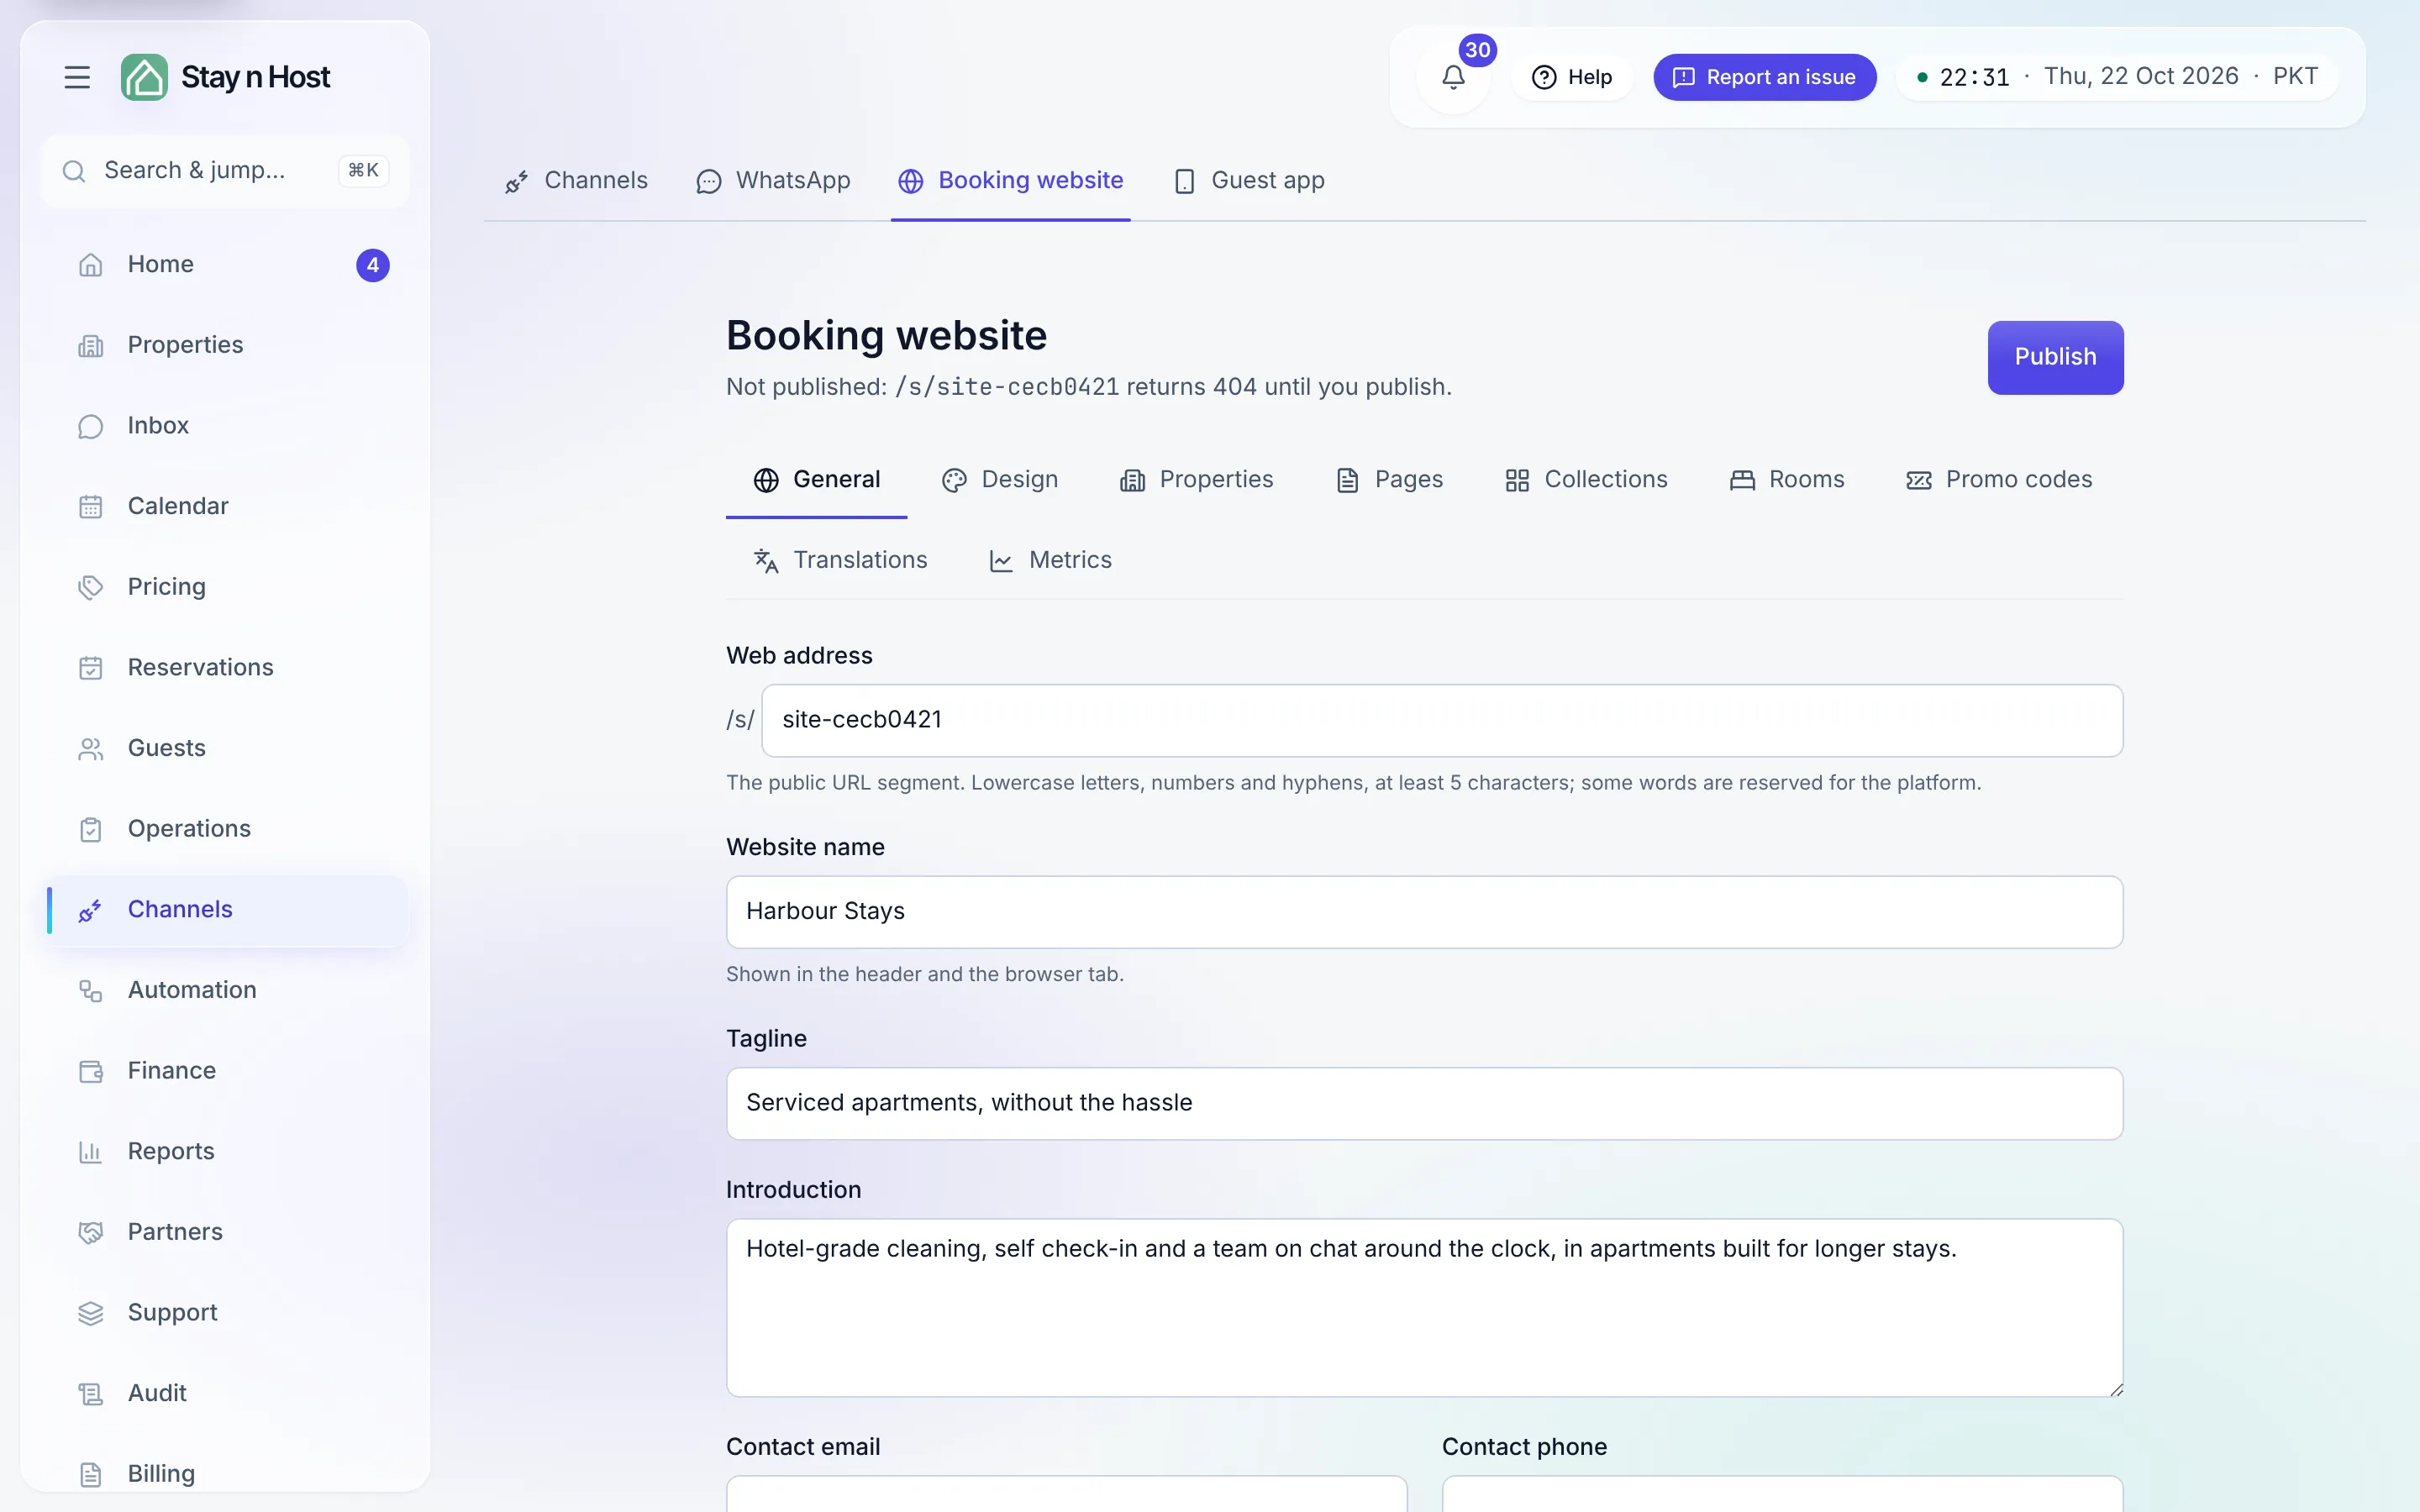2420x1512 pixels.
Task: Click the search magnifier icon
Action: point(74,171)
